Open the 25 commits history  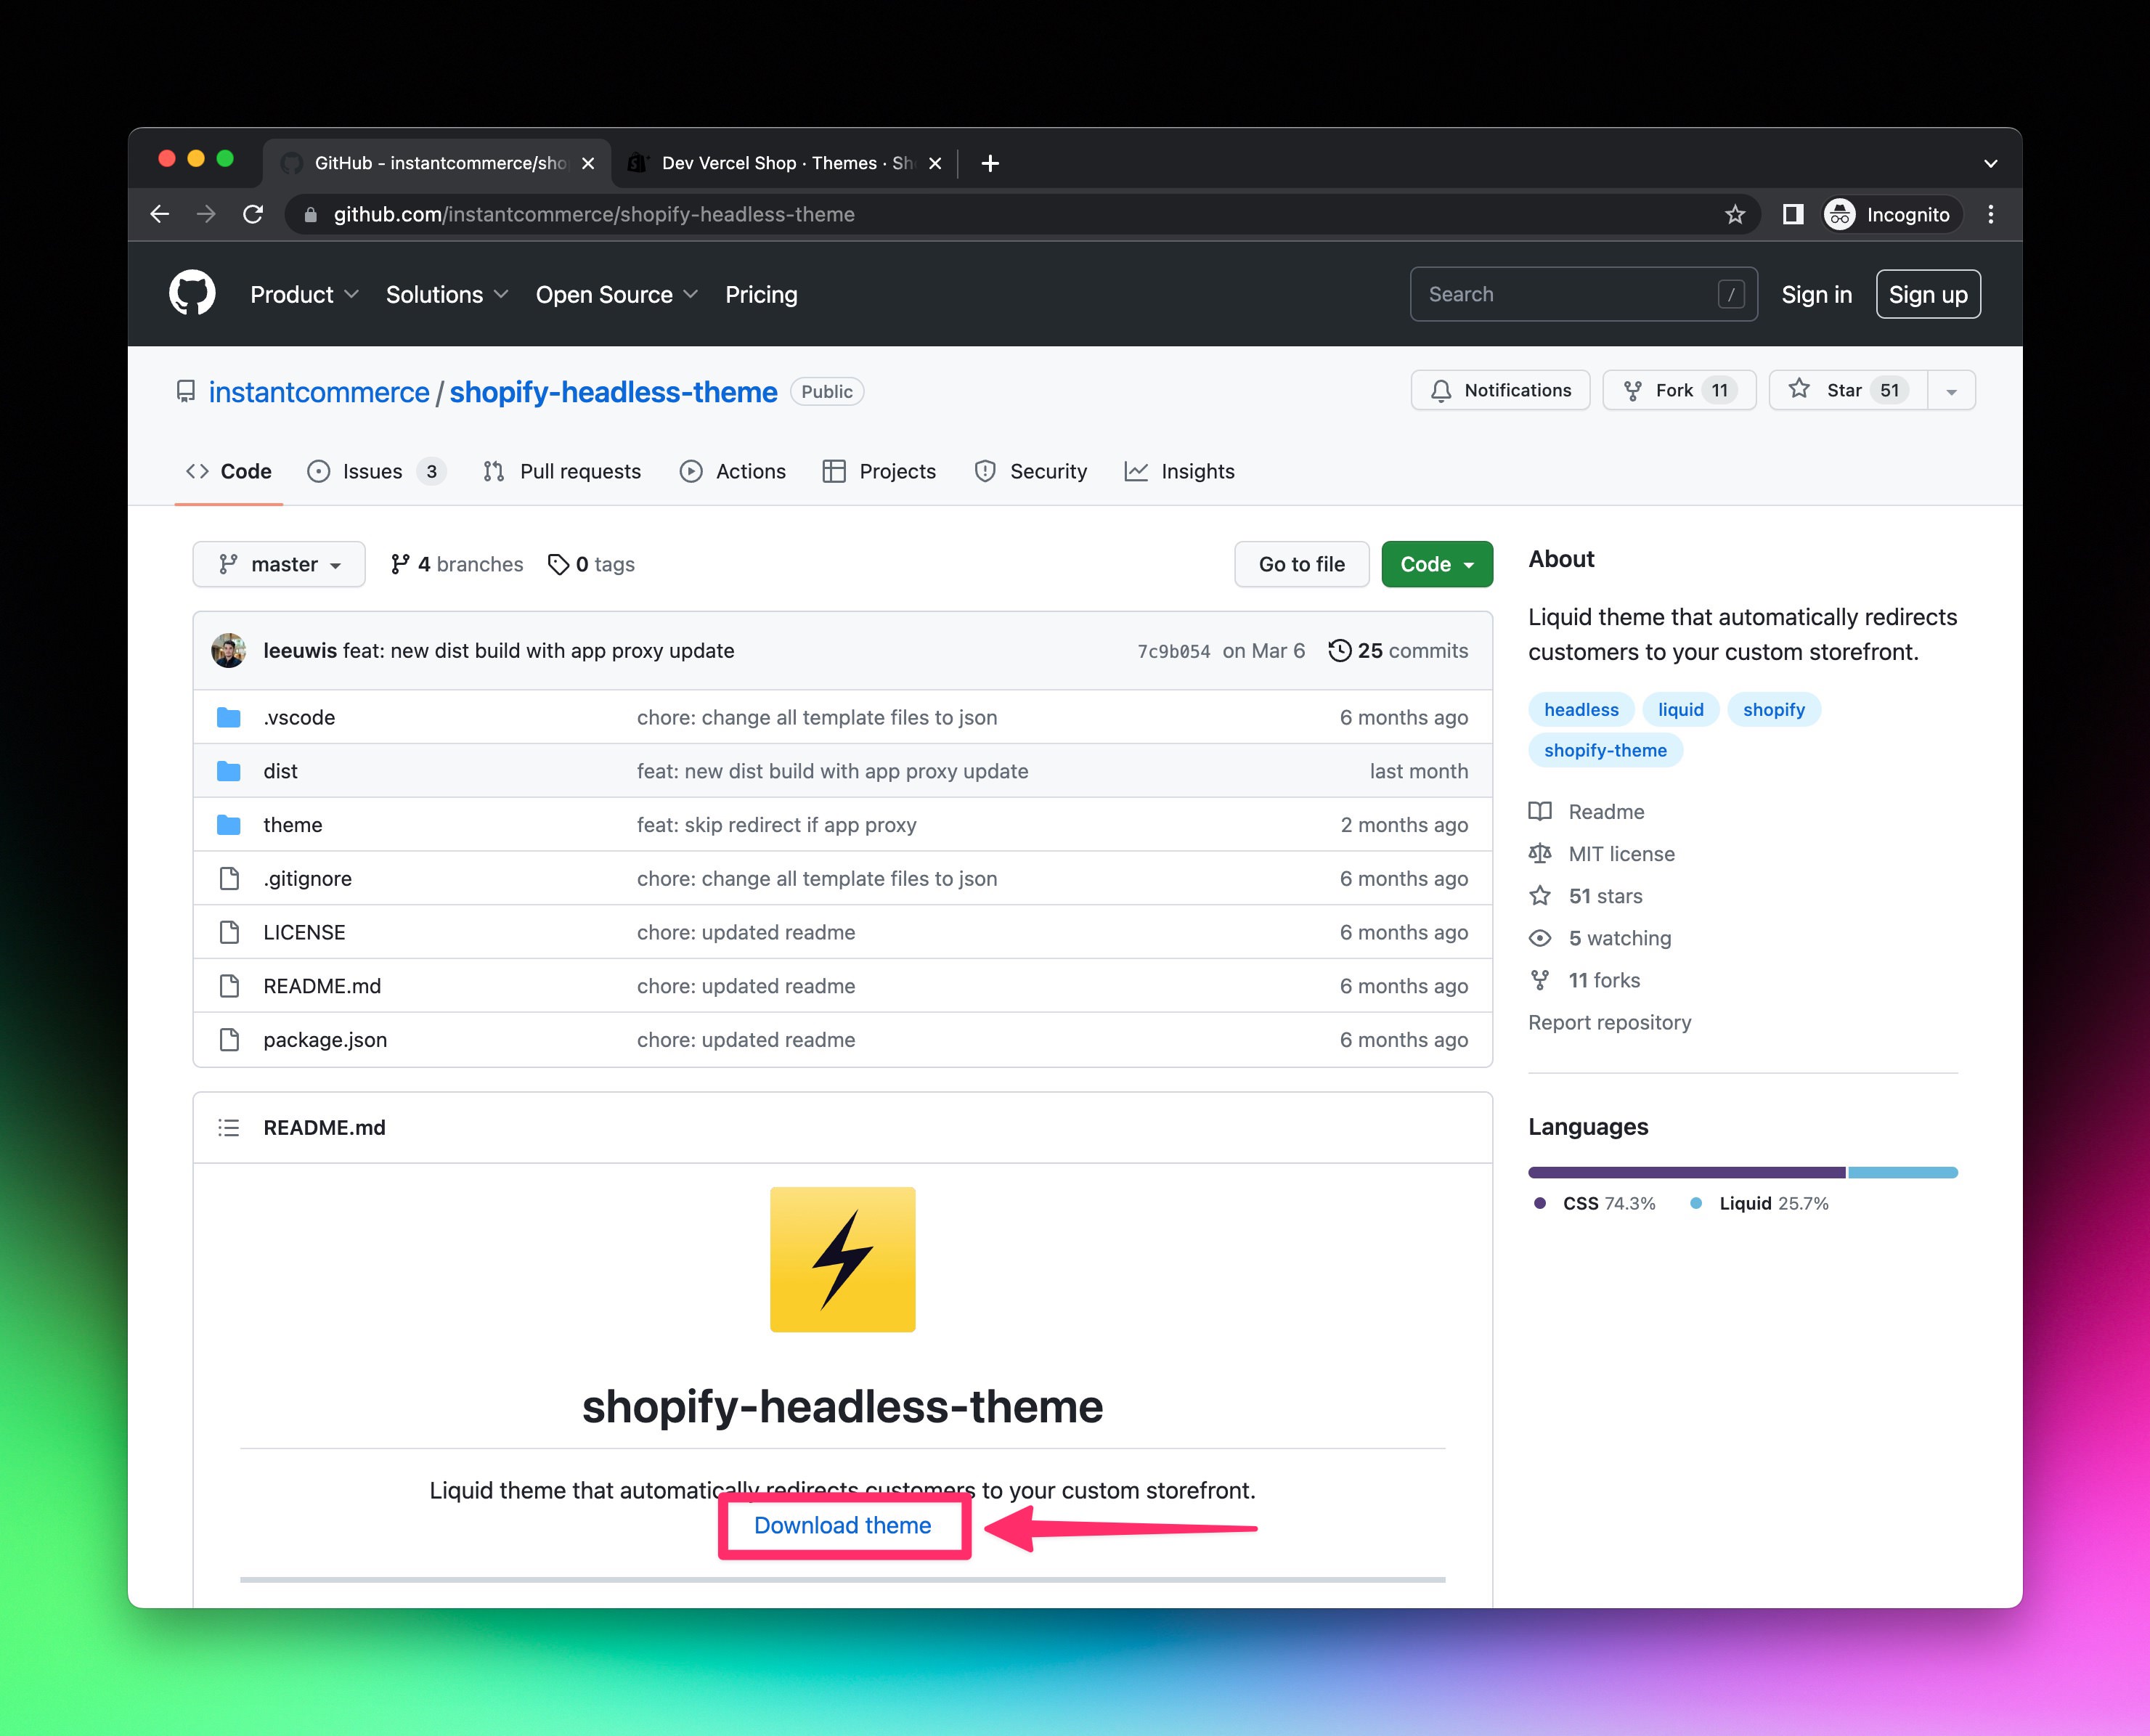point(1398,651)
